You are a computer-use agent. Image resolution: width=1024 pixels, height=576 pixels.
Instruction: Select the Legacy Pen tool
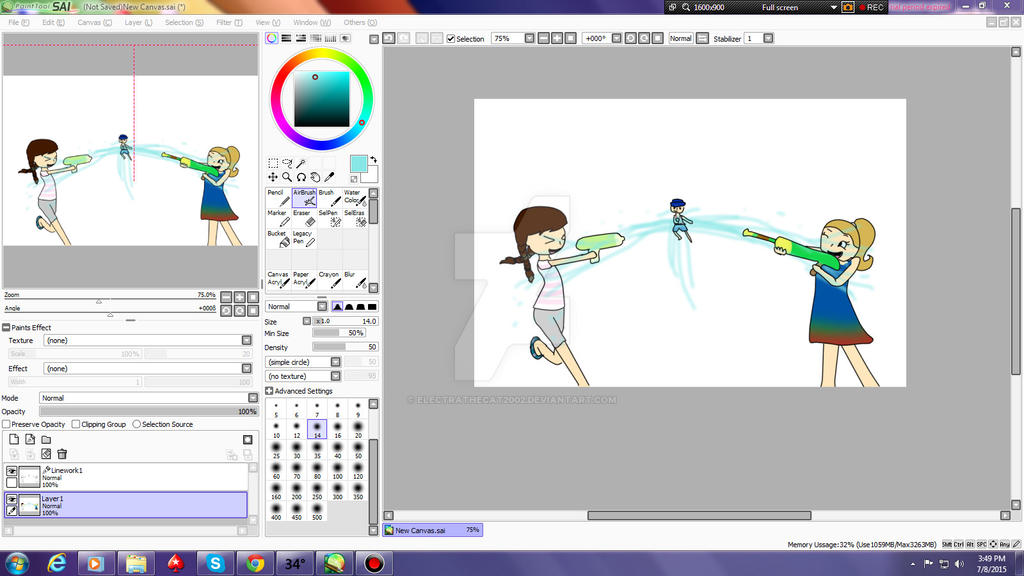click(304, 238)
